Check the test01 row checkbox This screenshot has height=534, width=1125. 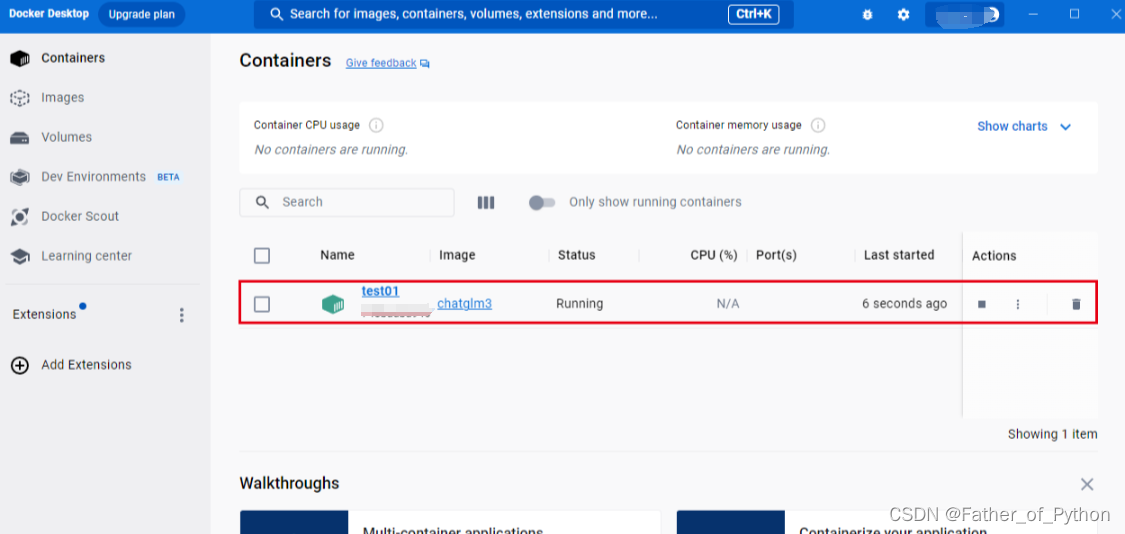pyautogui.click(x=262, y=304)
